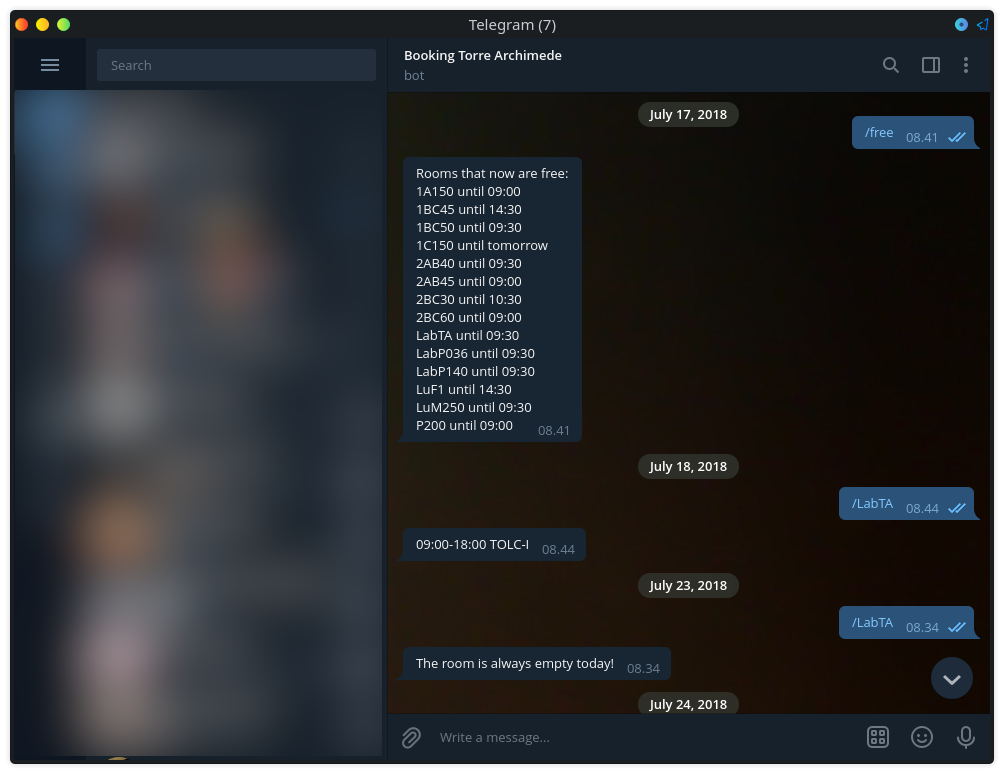Open the hamburger main menu
Screen dimensions: 1004x774
tap(50, 65)
